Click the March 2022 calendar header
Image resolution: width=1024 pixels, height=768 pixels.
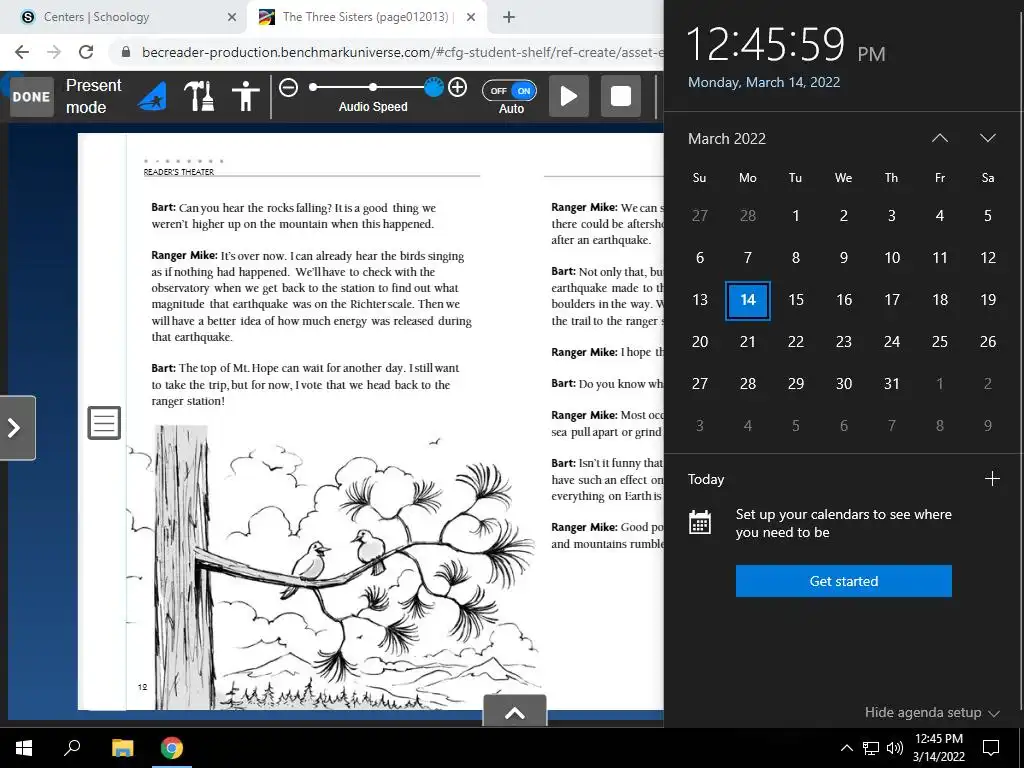pyautogui.click(x=726, y=138)
